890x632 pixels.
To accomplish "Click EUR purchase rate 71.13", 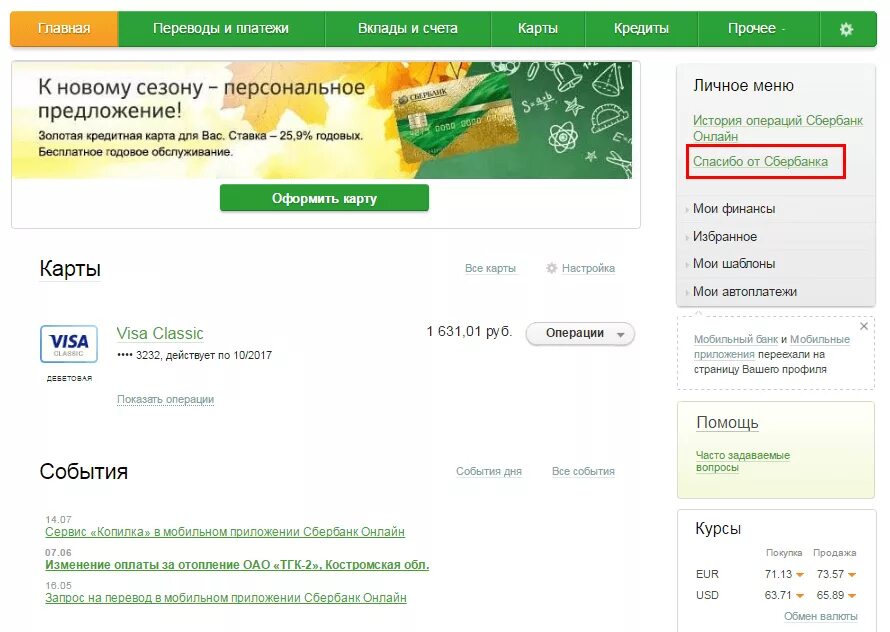I will (x=778, y=574).
